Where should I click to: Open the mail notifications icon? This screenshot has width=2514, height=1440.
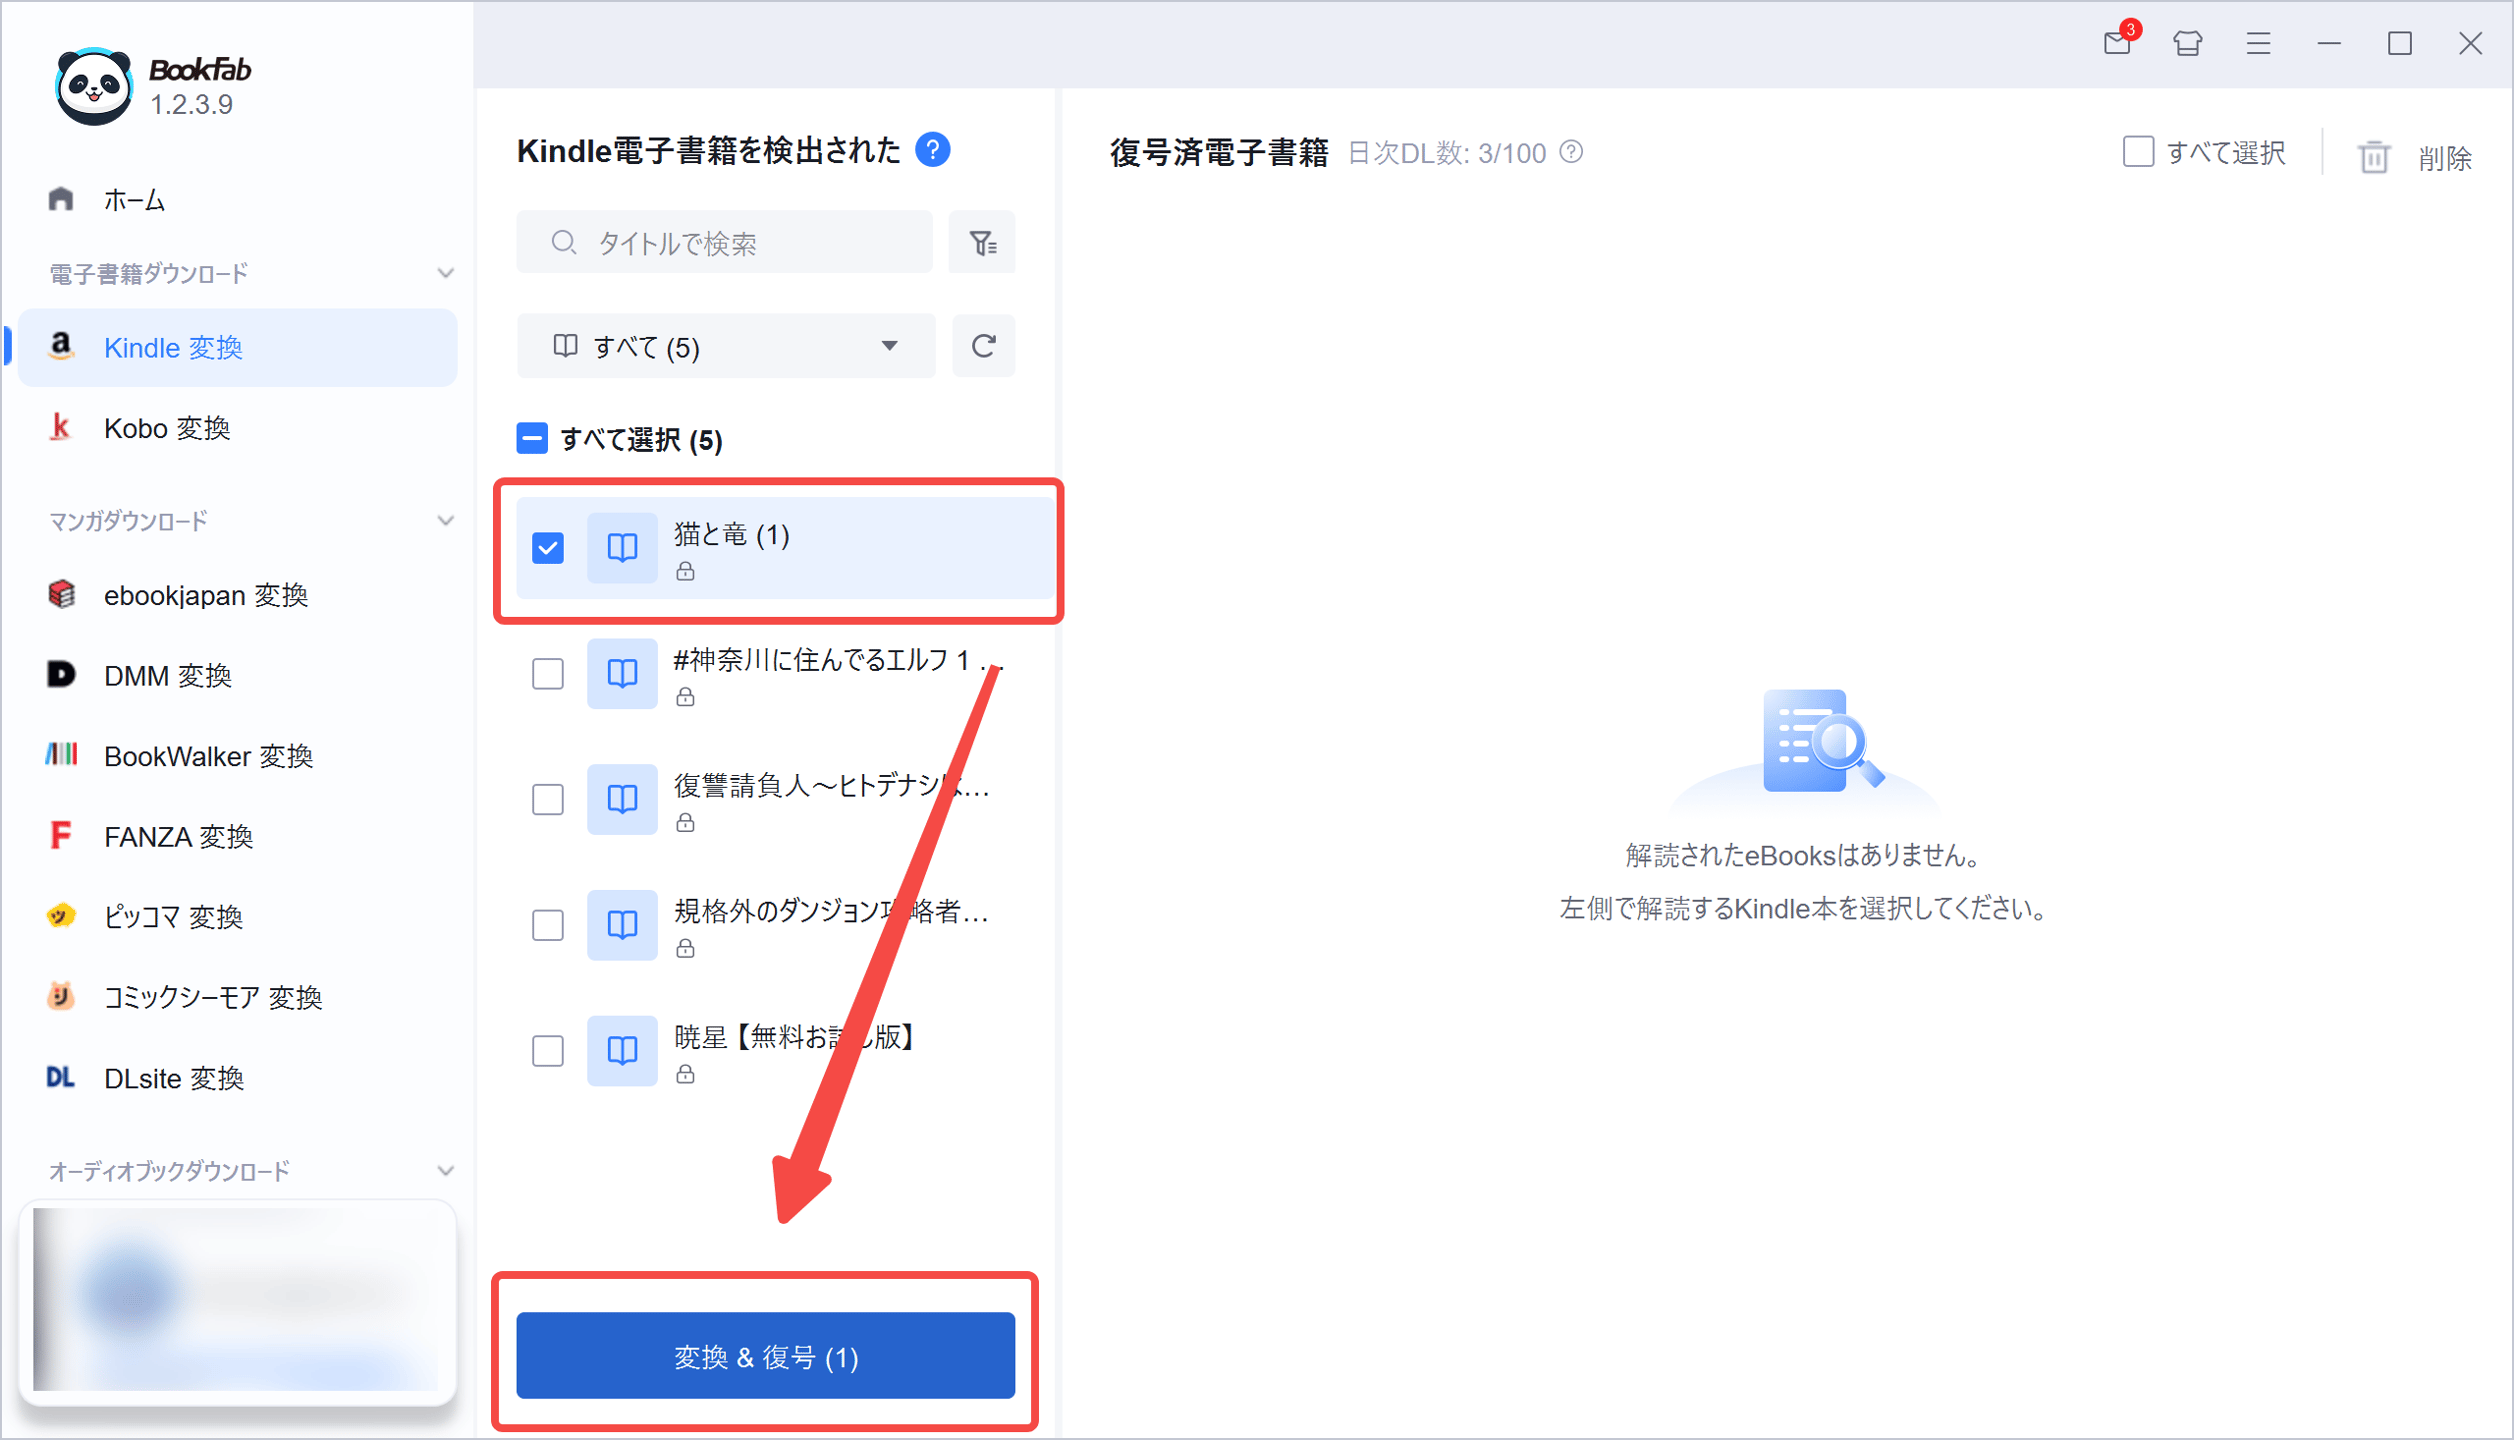2118,42
